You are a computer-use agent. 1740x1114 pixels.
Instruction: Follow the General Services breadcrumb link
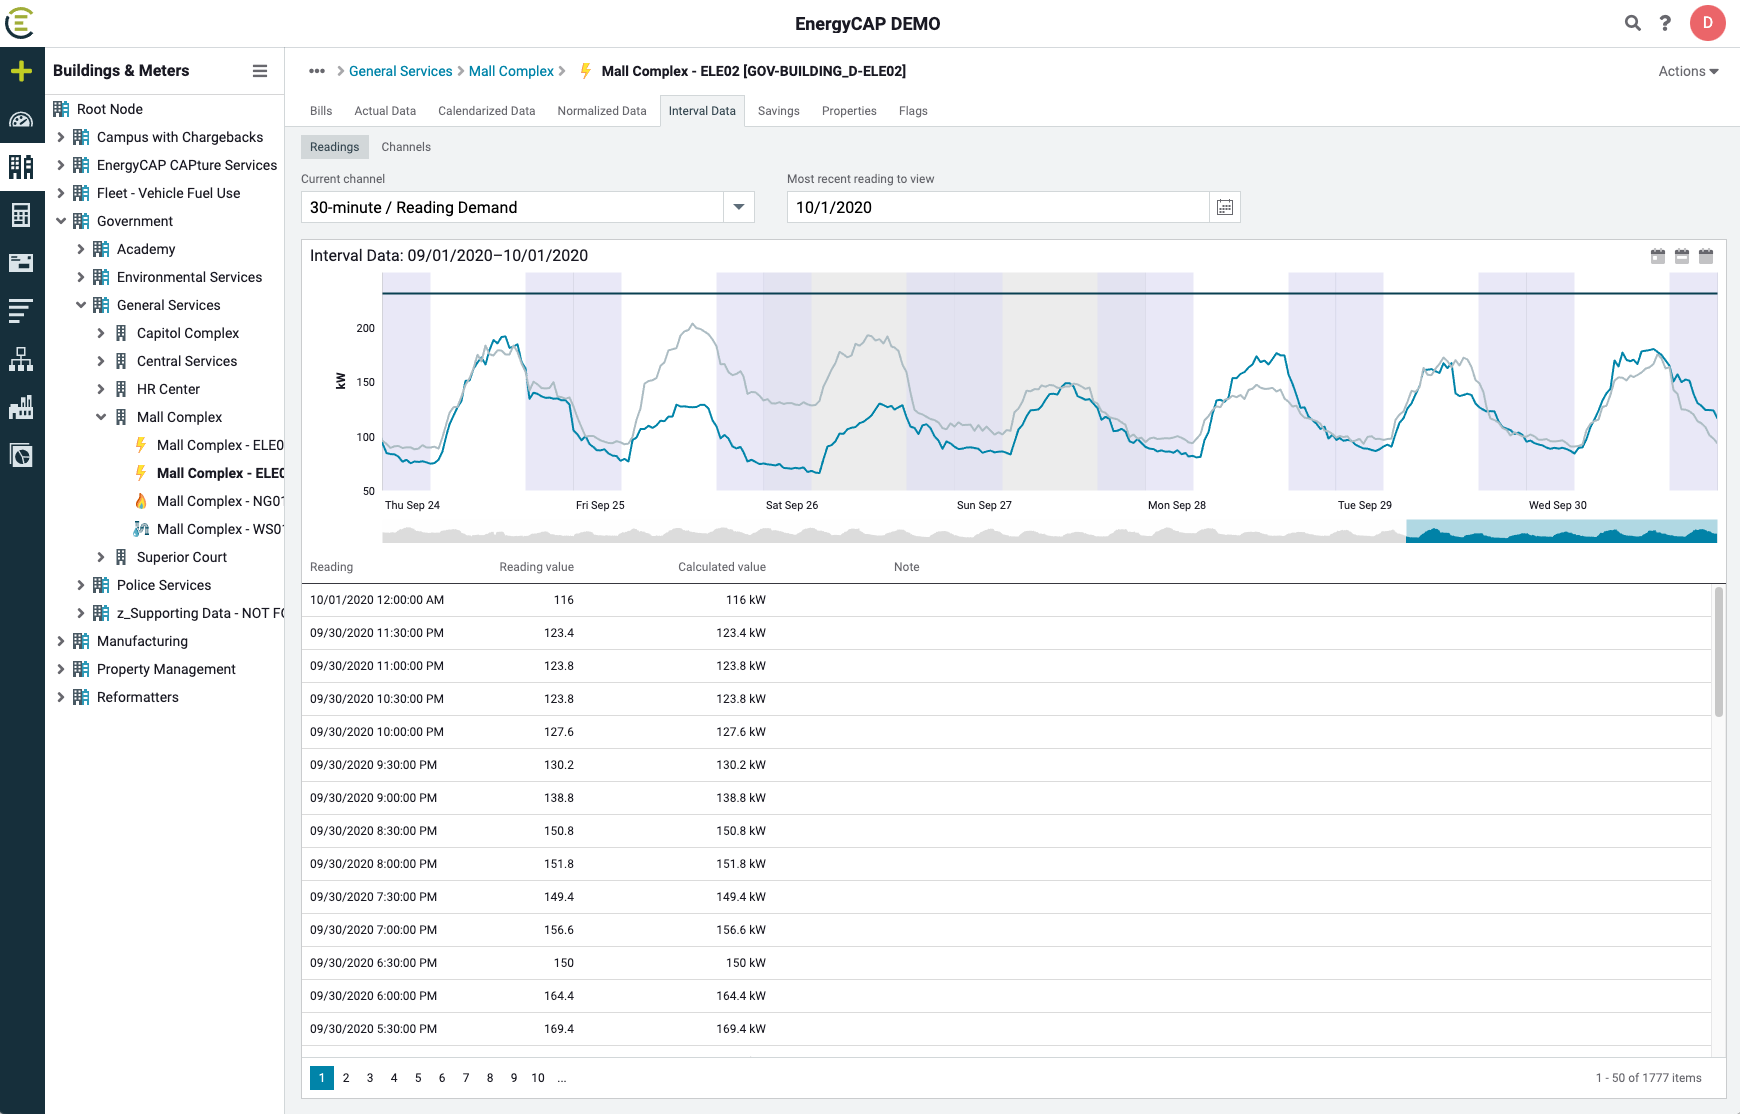tap(400, 71)
